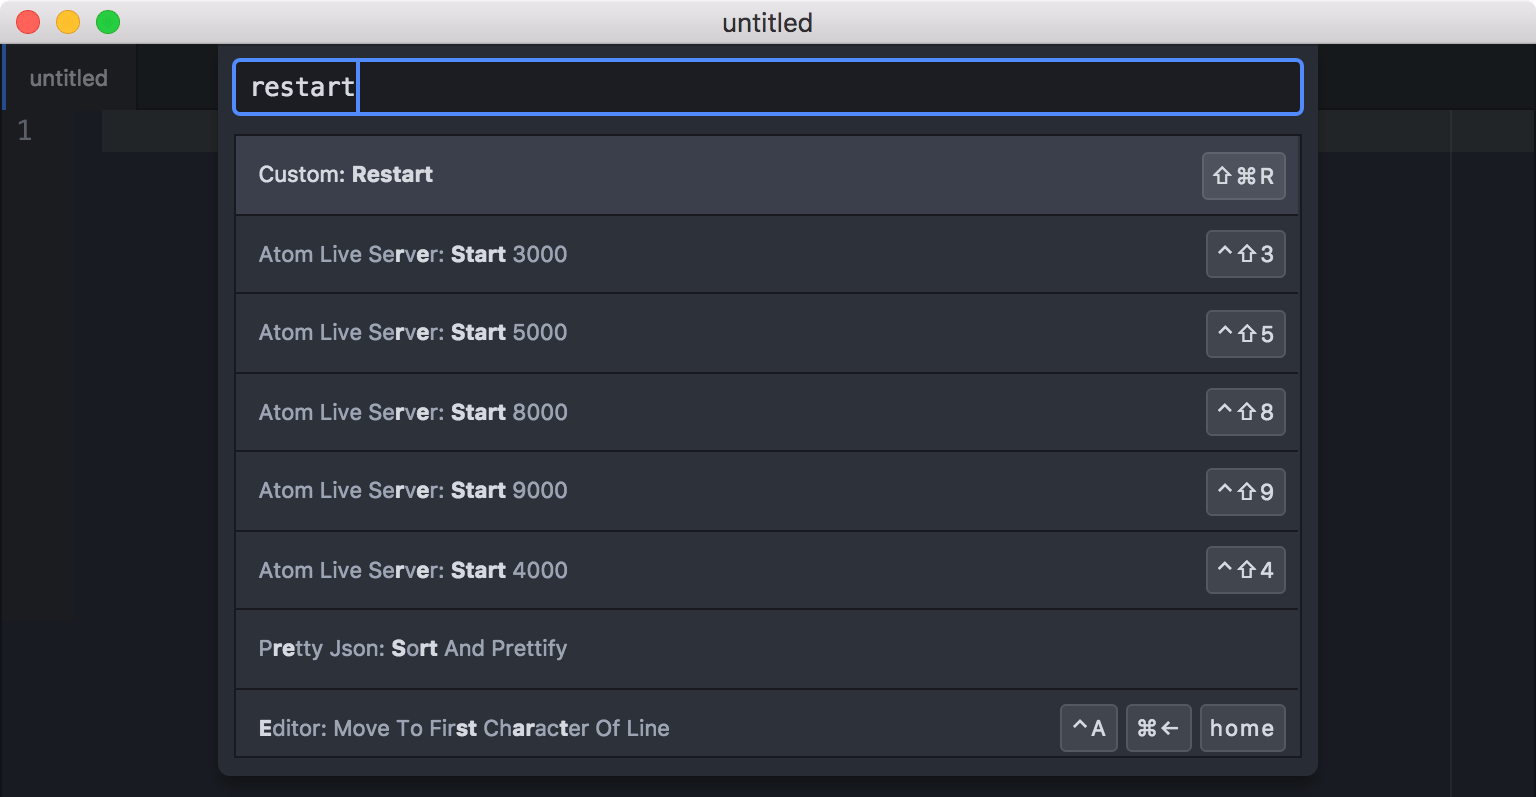The width and height of the screenshot is (1536, 797).
Task: Click the Ctrl-Shift-3 shortcut badge
Action: [1245, 254]
